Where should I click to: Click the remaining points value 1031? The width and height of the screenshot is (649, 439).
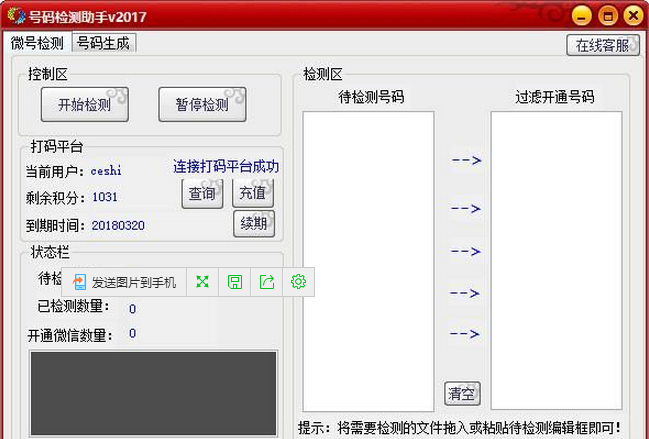105,197
